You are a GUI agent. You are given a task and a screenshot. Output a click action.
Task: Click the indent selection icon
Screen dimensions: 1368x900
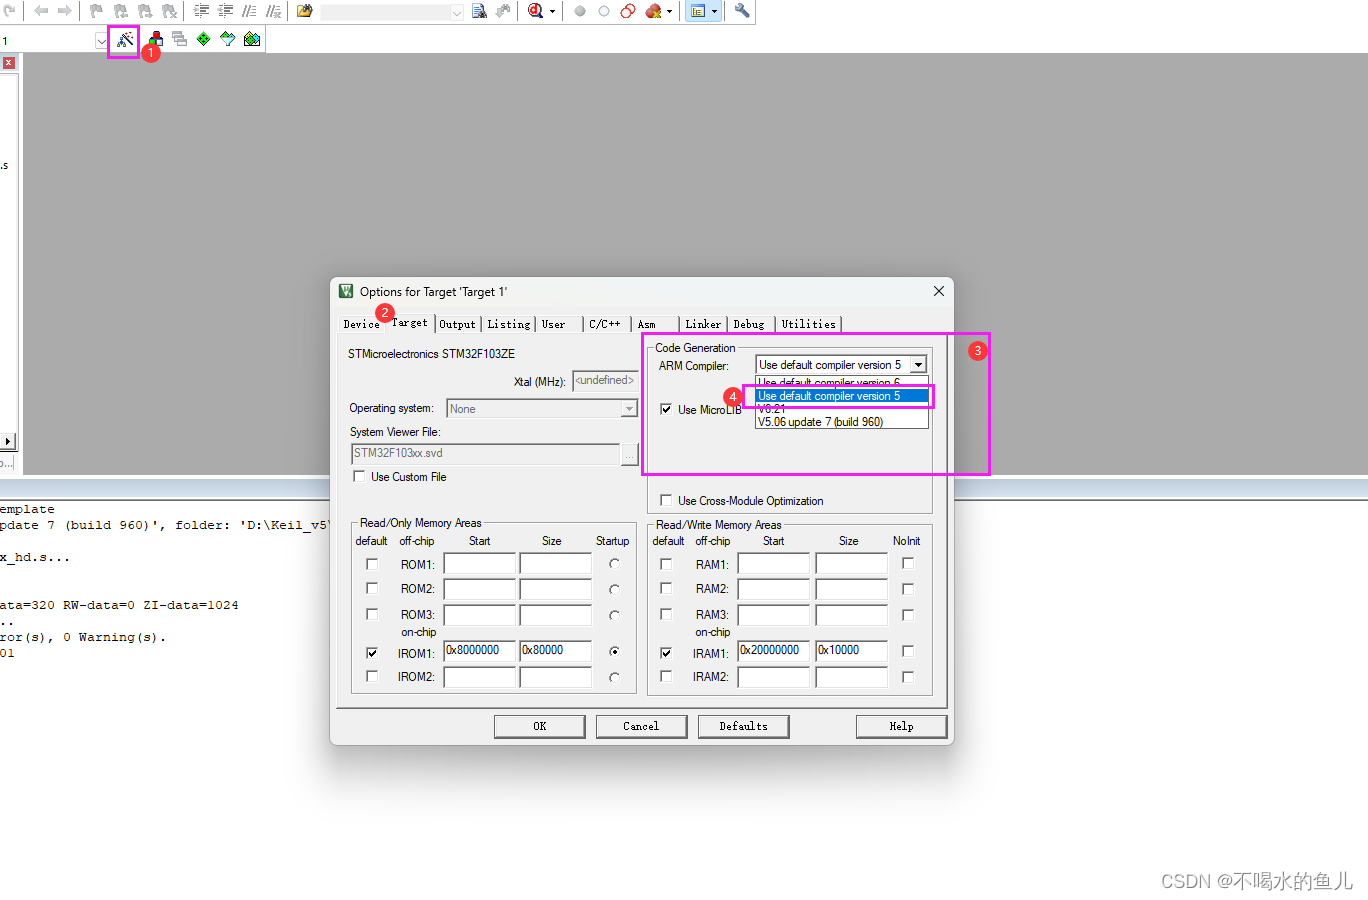(x=201, y=11)
